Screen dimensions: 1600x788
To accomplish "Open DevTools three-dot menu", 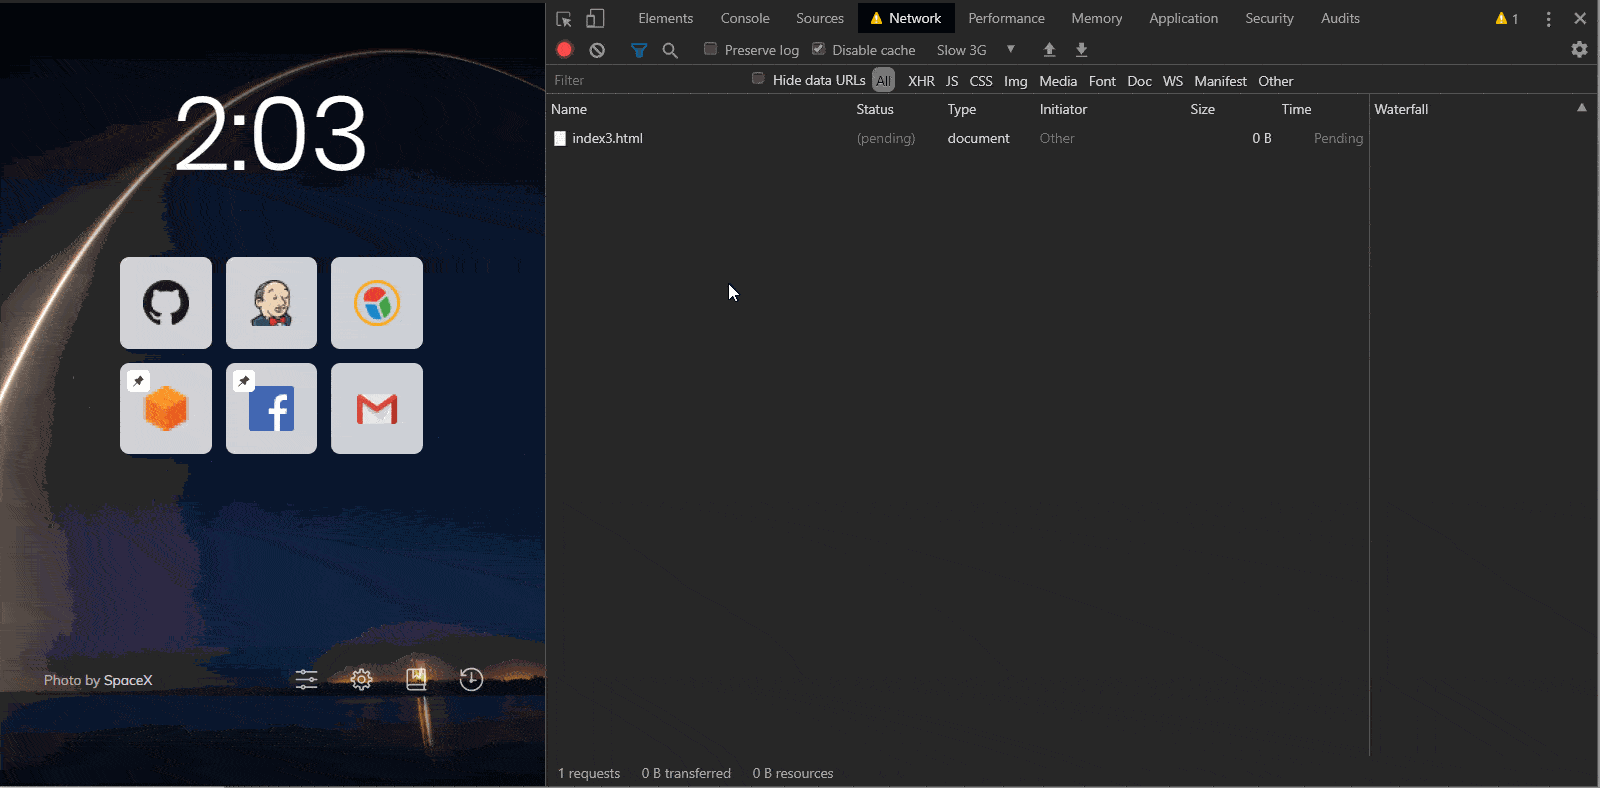I will point(1548,19).
